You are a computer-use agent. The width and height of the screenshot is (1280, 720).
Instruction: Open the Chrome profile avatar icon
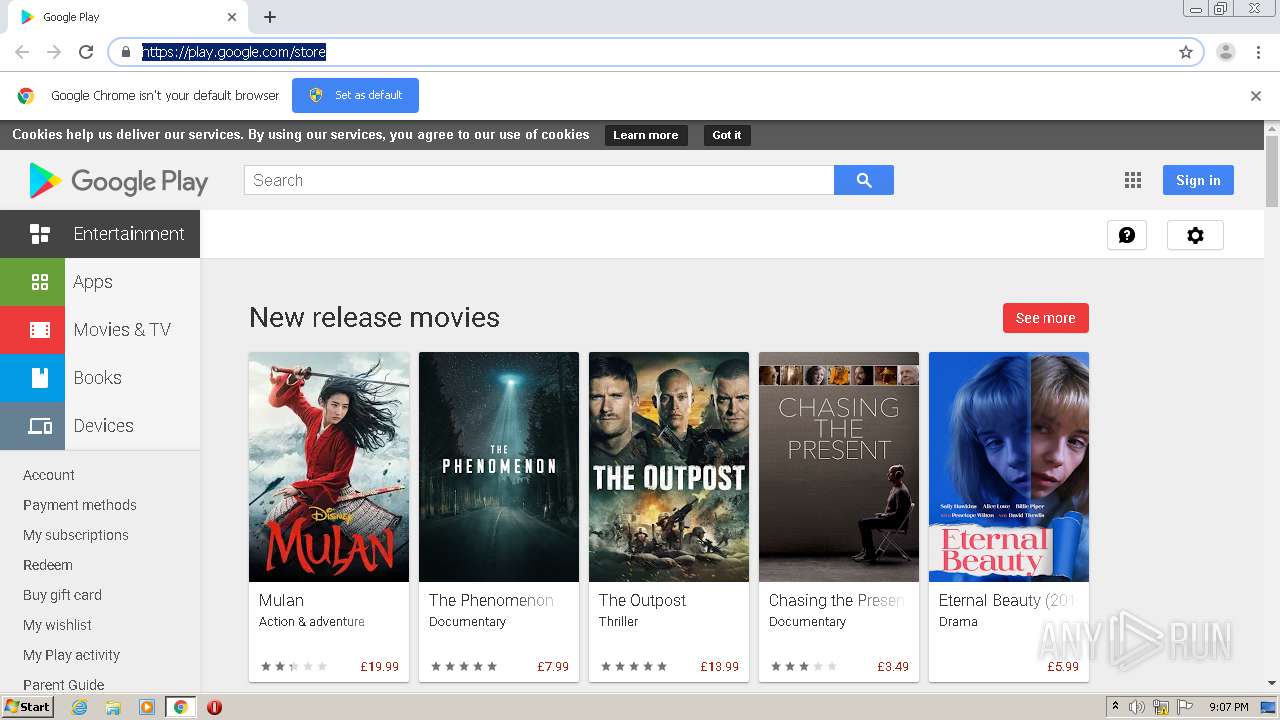pos(1225,52)
